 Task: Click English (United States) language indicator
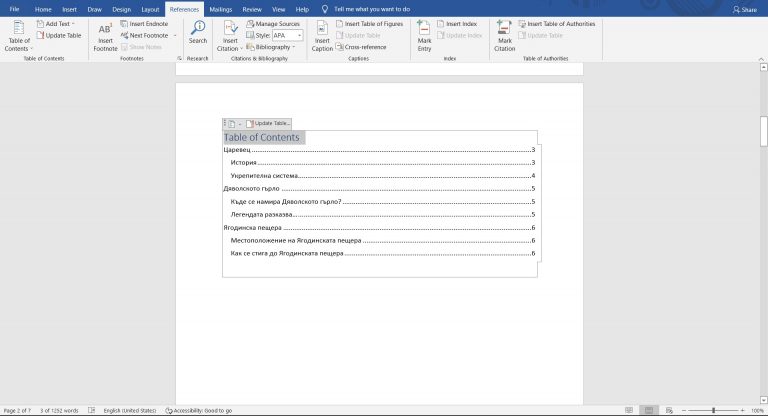pos(130,411)
